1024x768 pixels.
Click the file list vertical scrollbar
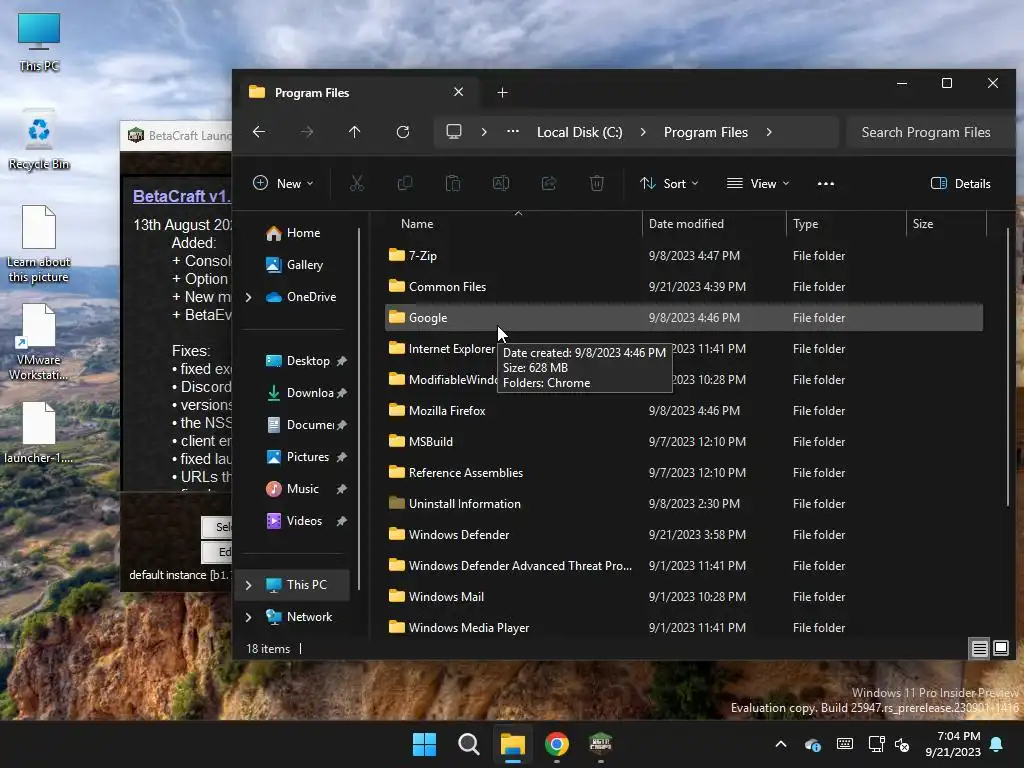[x=1008, y=366]
